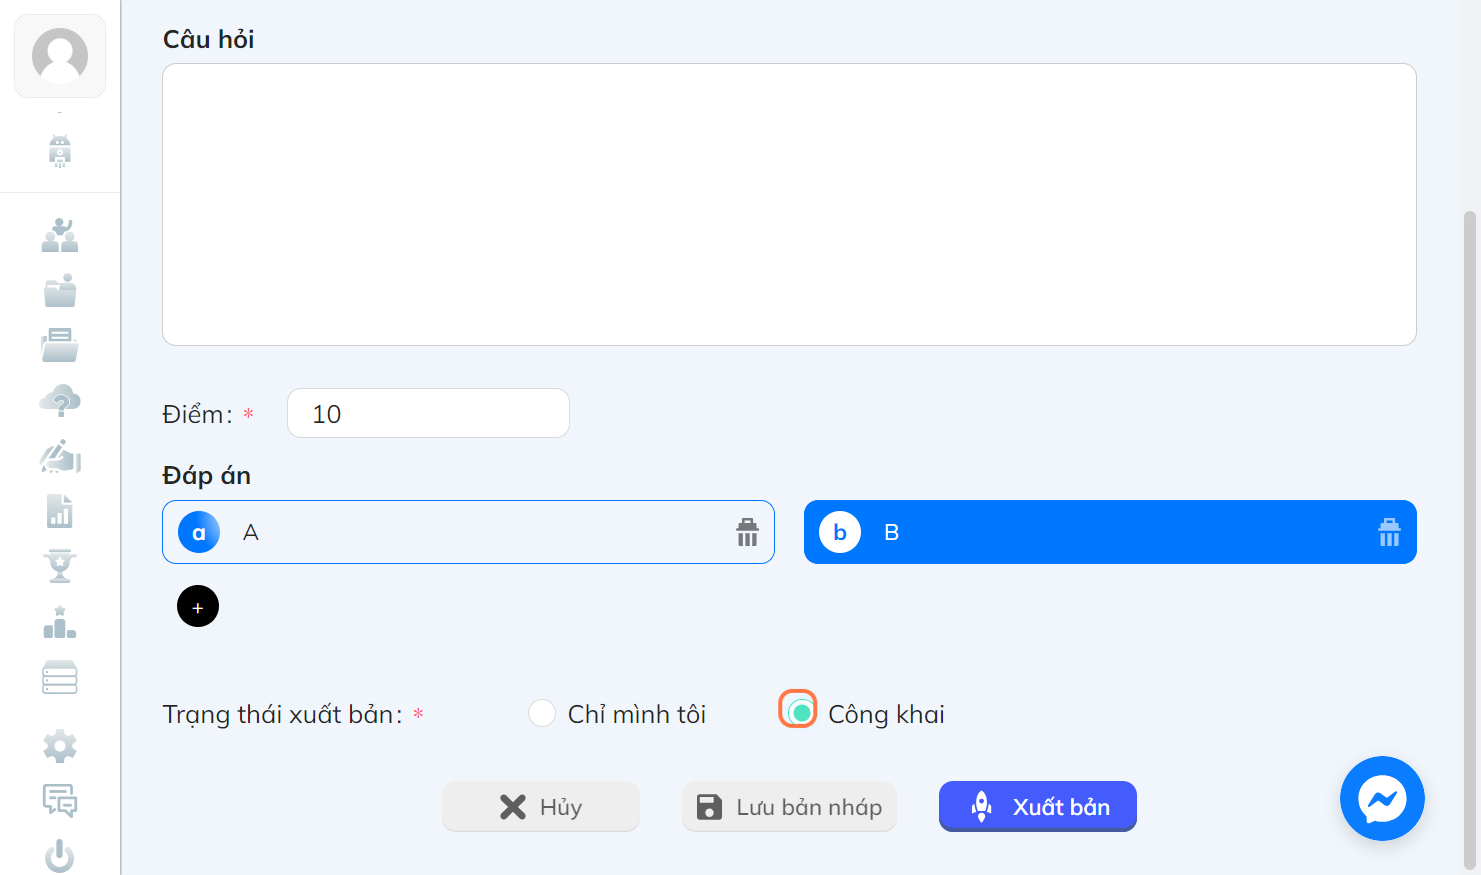Image resolution: width=1481 pixels, height=875 pixels.
Task: Open the settings gear icon
Action: click(60, 746)
